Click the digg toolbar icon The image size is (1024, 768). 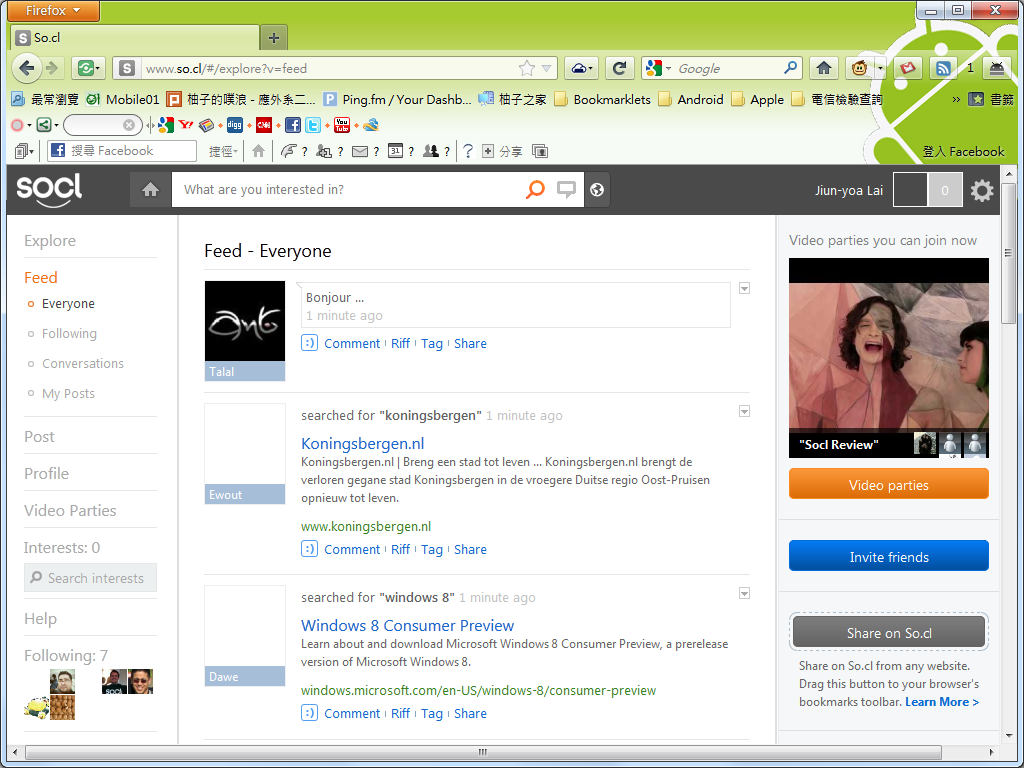[235, 125]
